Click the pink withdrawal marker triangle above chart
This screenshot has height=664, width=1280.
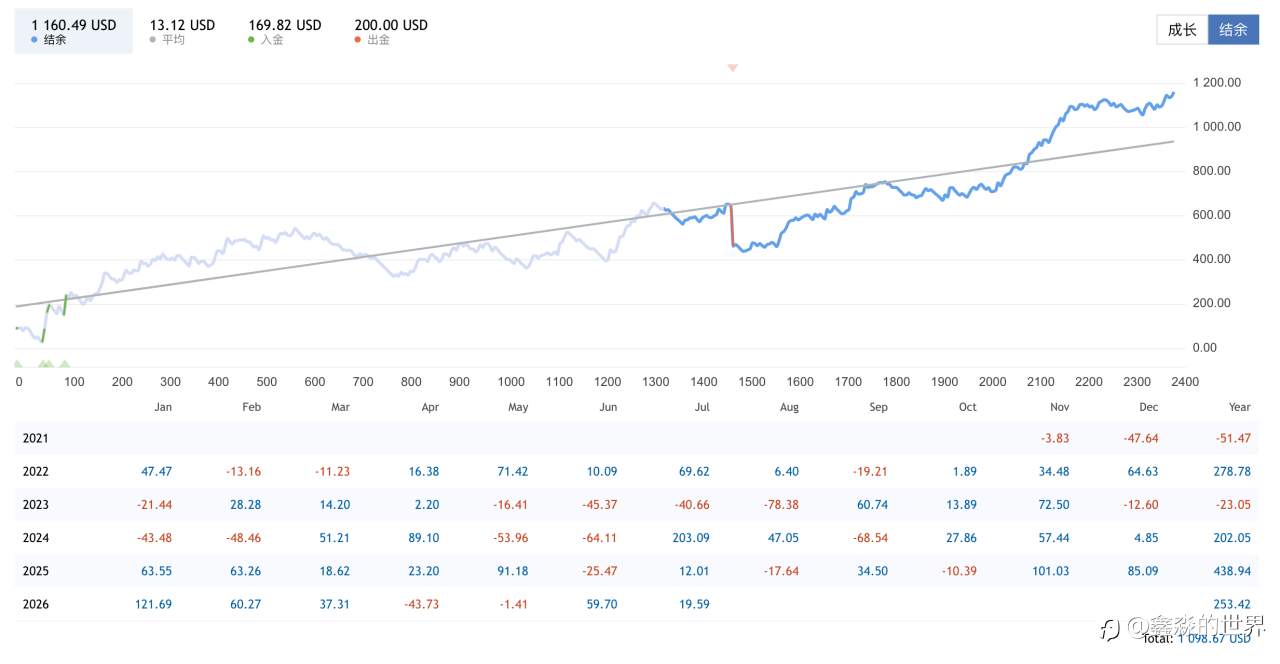pos(732,68)
